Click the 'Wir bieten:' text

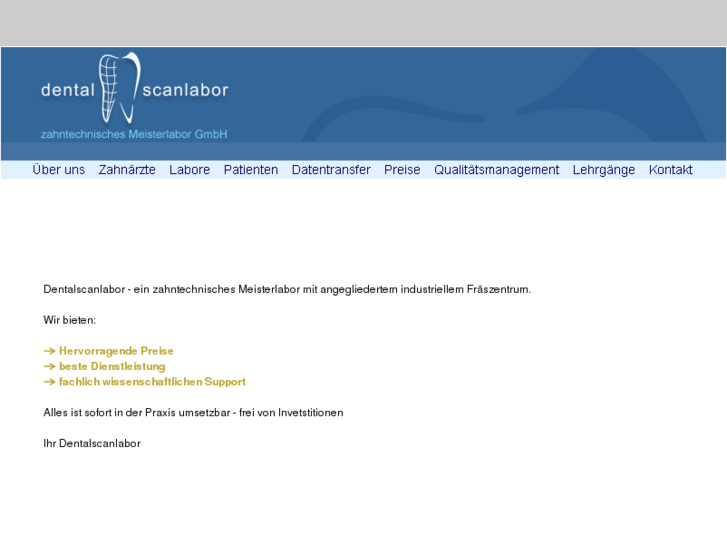70,320
